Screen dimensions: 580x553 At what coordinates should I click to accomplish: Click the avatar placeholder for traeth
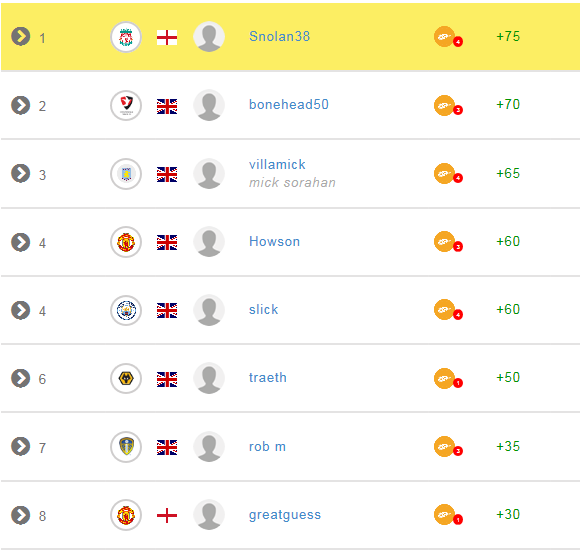tap(209, 378)
